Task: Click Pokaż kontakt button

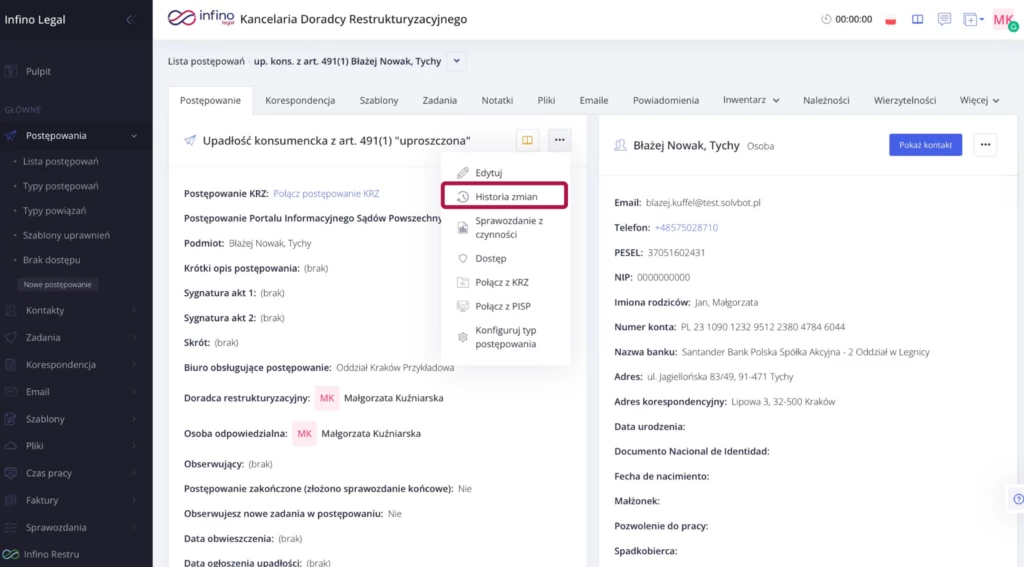Action: tap(925, 145)
